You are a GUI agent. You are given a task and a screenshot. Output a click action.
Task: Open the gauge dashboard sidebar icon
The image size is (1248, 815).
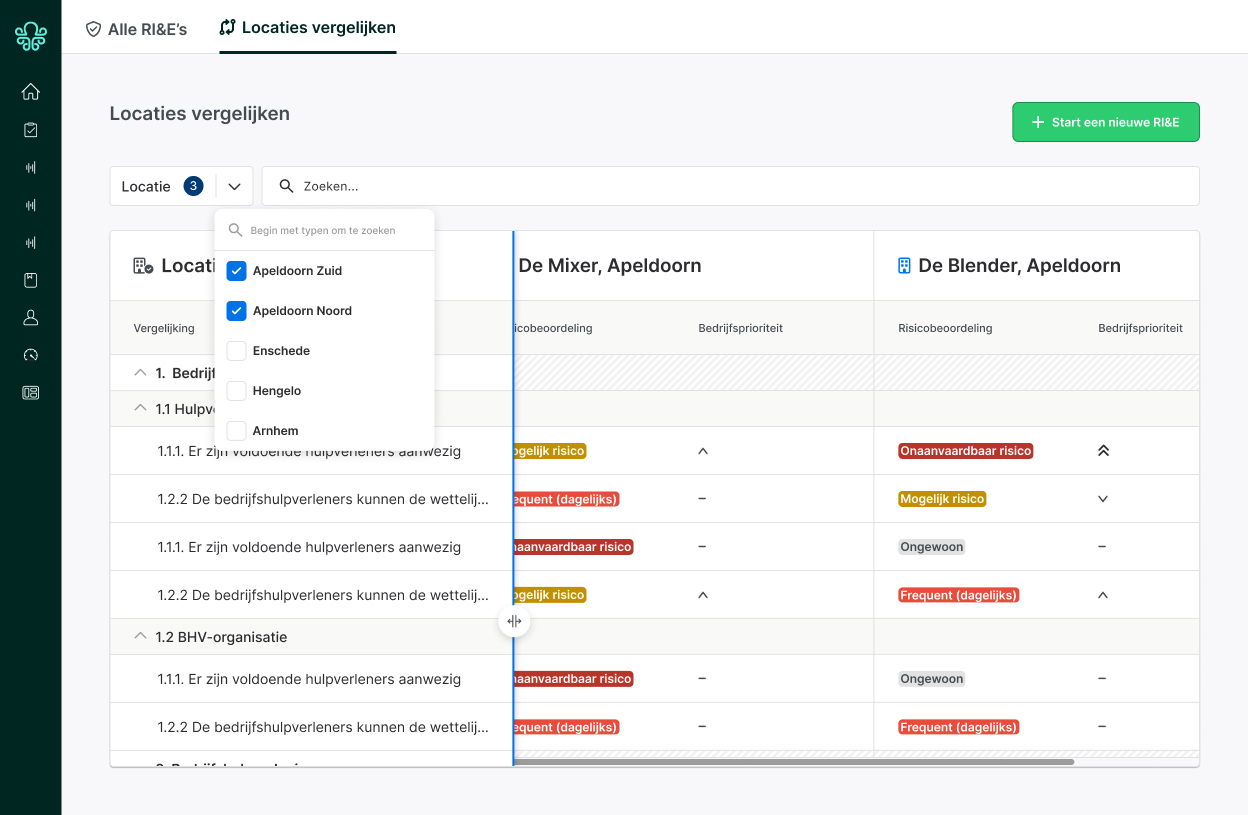pos(31,355)
